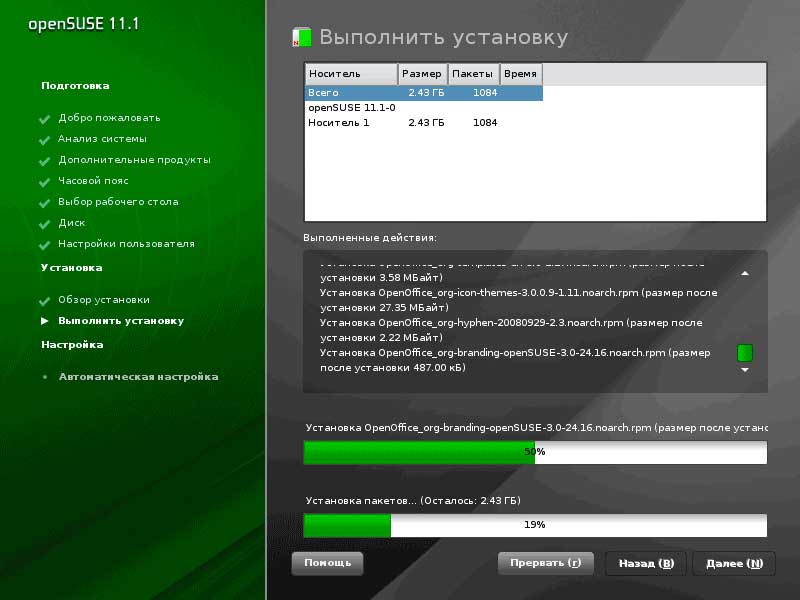Click the Автоматическая настройка step
Viewport: 800px width, 600px height.
[139, 377]
